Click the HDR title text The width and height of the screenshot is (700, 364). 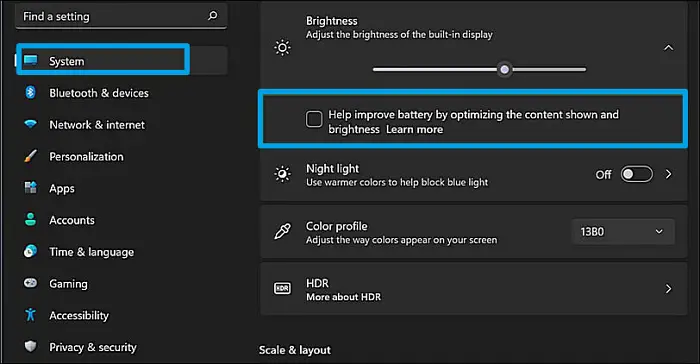click(317, 283)
